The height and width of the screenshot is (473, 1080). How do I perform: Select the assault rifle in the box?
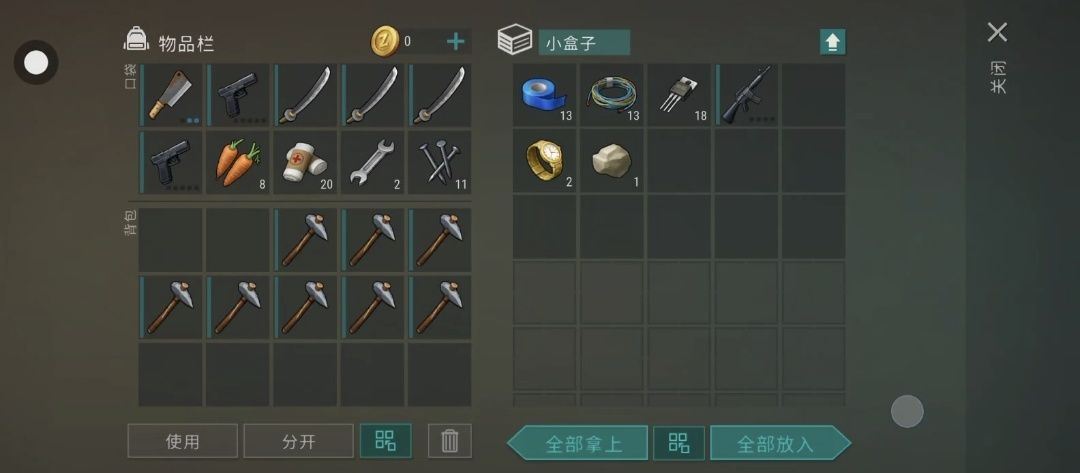coord(746,95)
